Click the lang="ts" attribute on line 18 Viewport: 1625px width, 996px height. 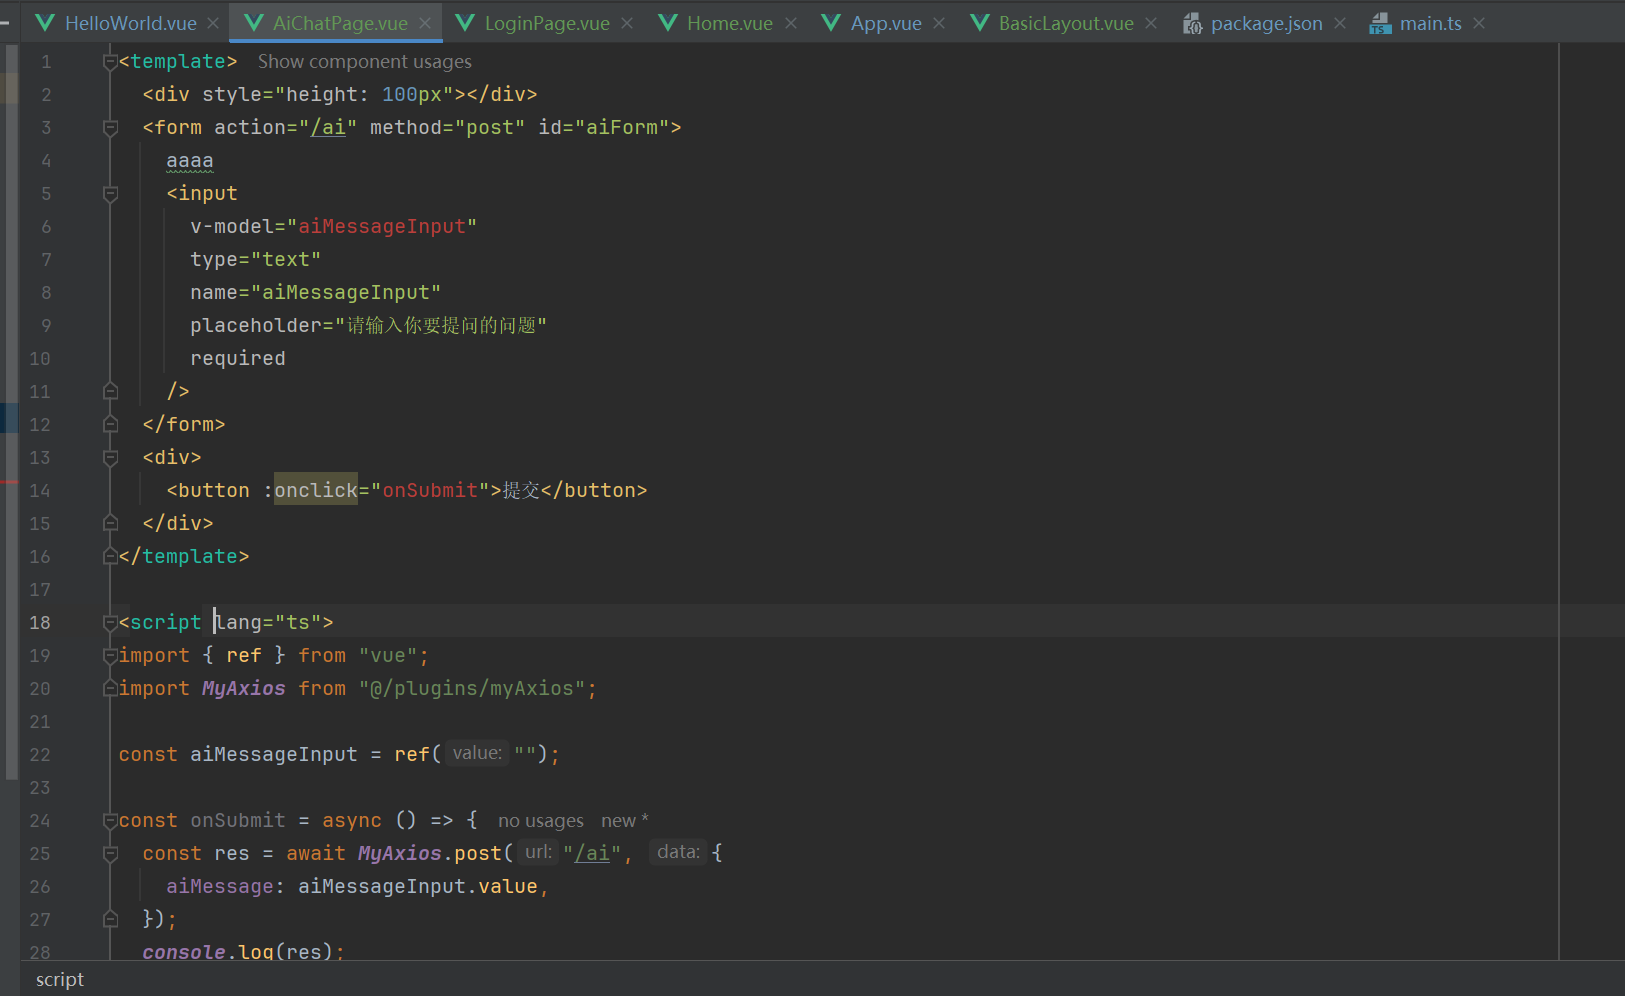point(267,623)
